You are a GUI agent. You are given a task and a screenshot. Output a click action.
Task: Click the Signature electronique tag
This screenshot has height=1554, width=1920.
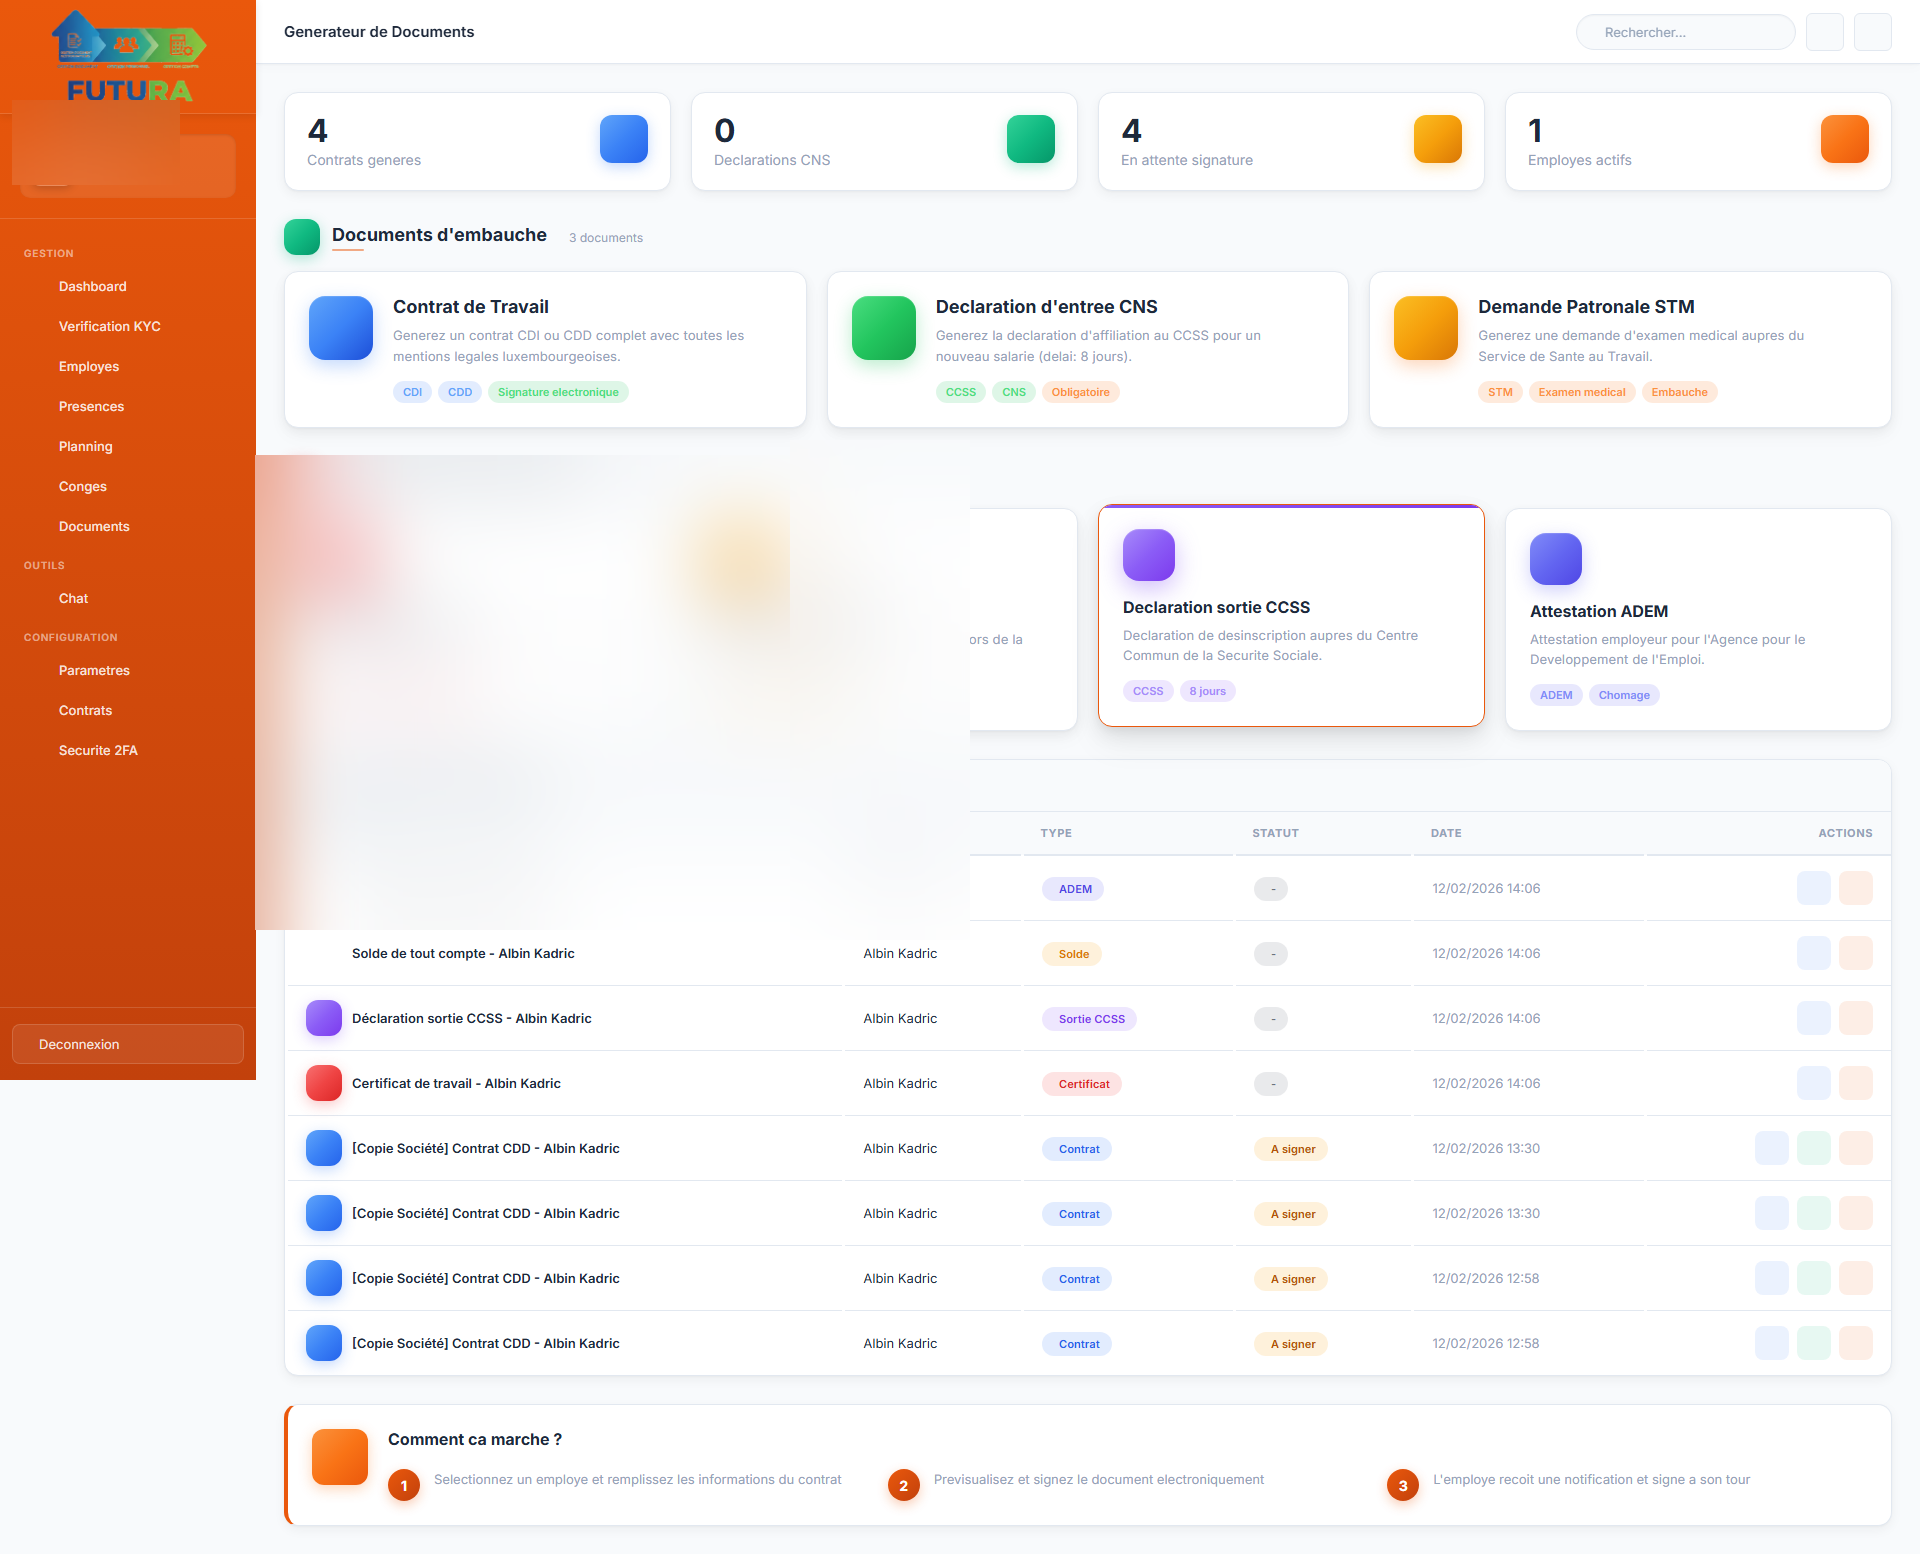(x=558, y=392)
